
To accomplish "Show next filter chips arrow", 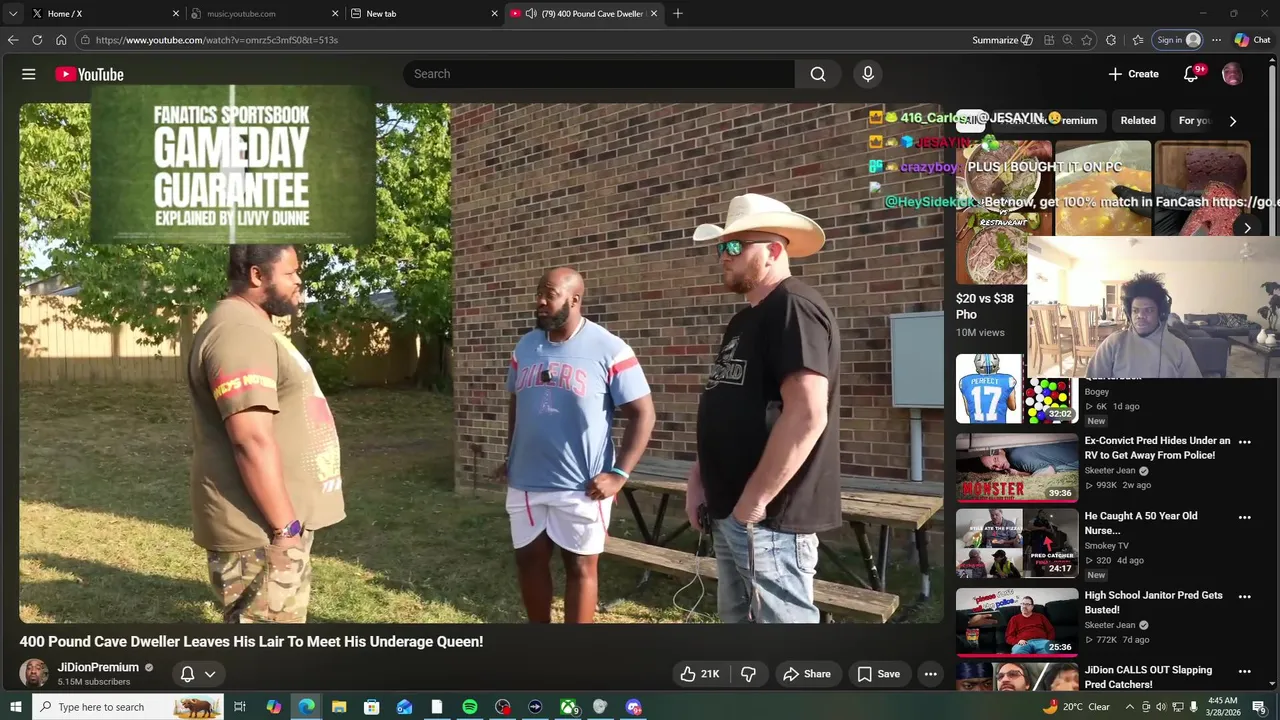I will point(1233,121).
